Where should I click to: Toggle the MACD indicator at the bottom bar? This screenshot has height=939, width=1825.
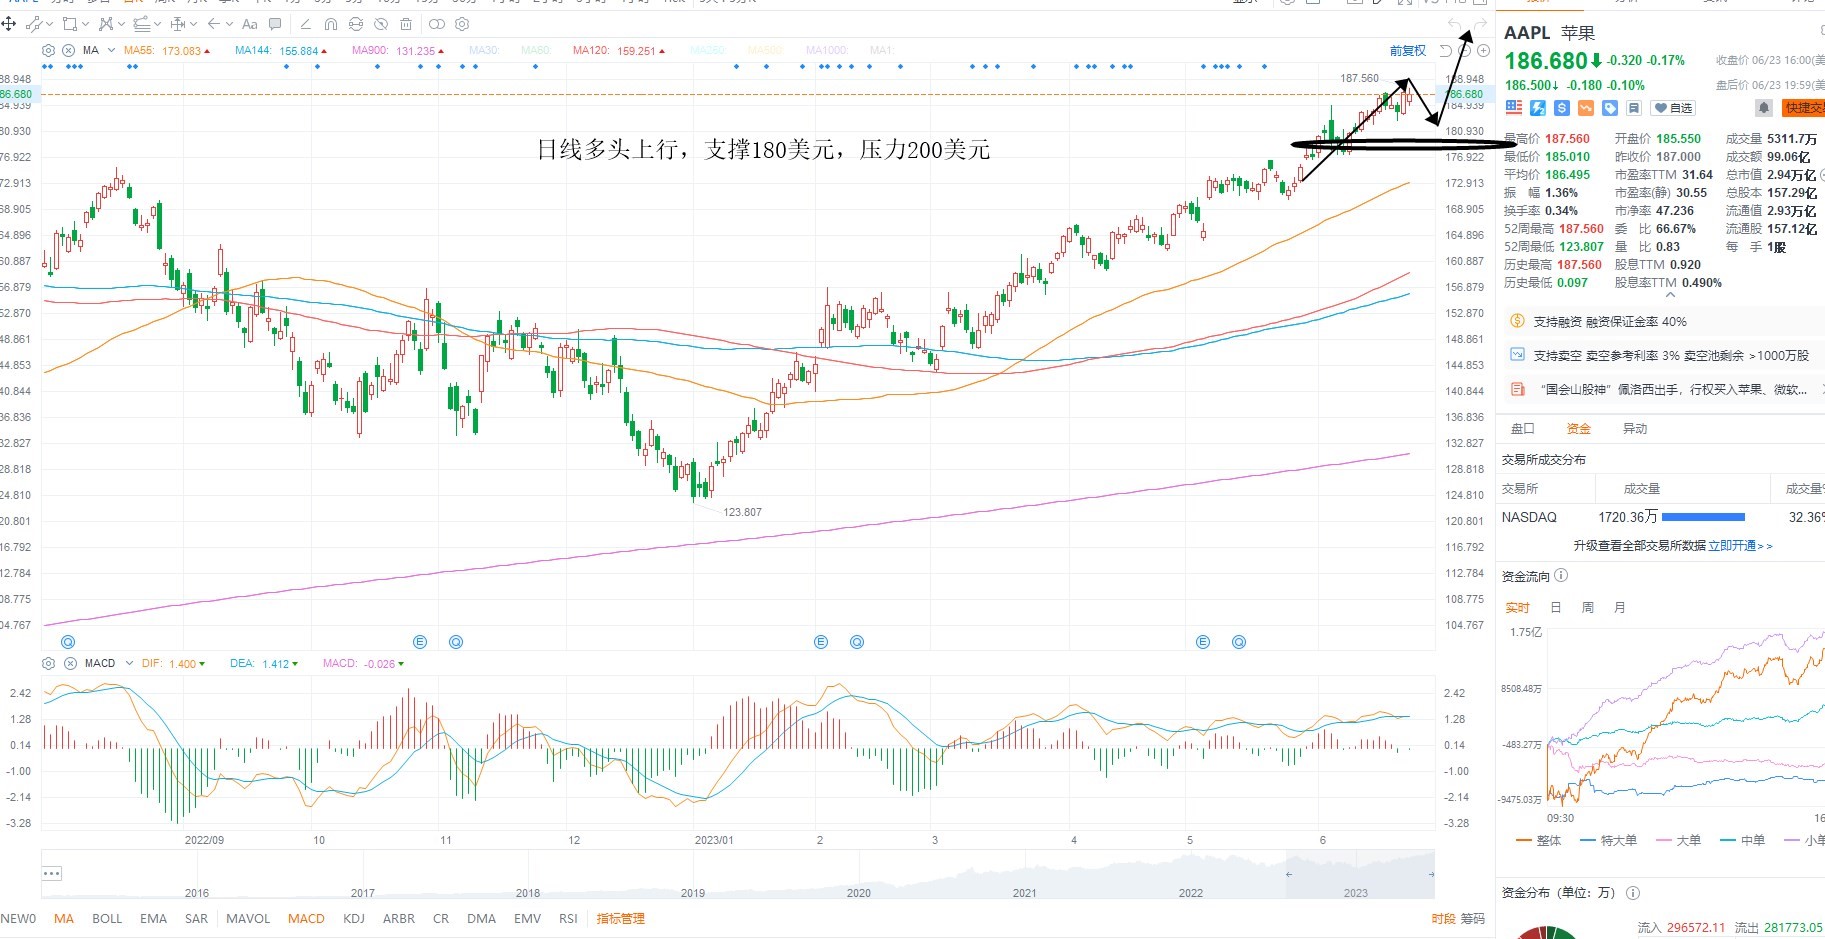click(x=306, y=918)
